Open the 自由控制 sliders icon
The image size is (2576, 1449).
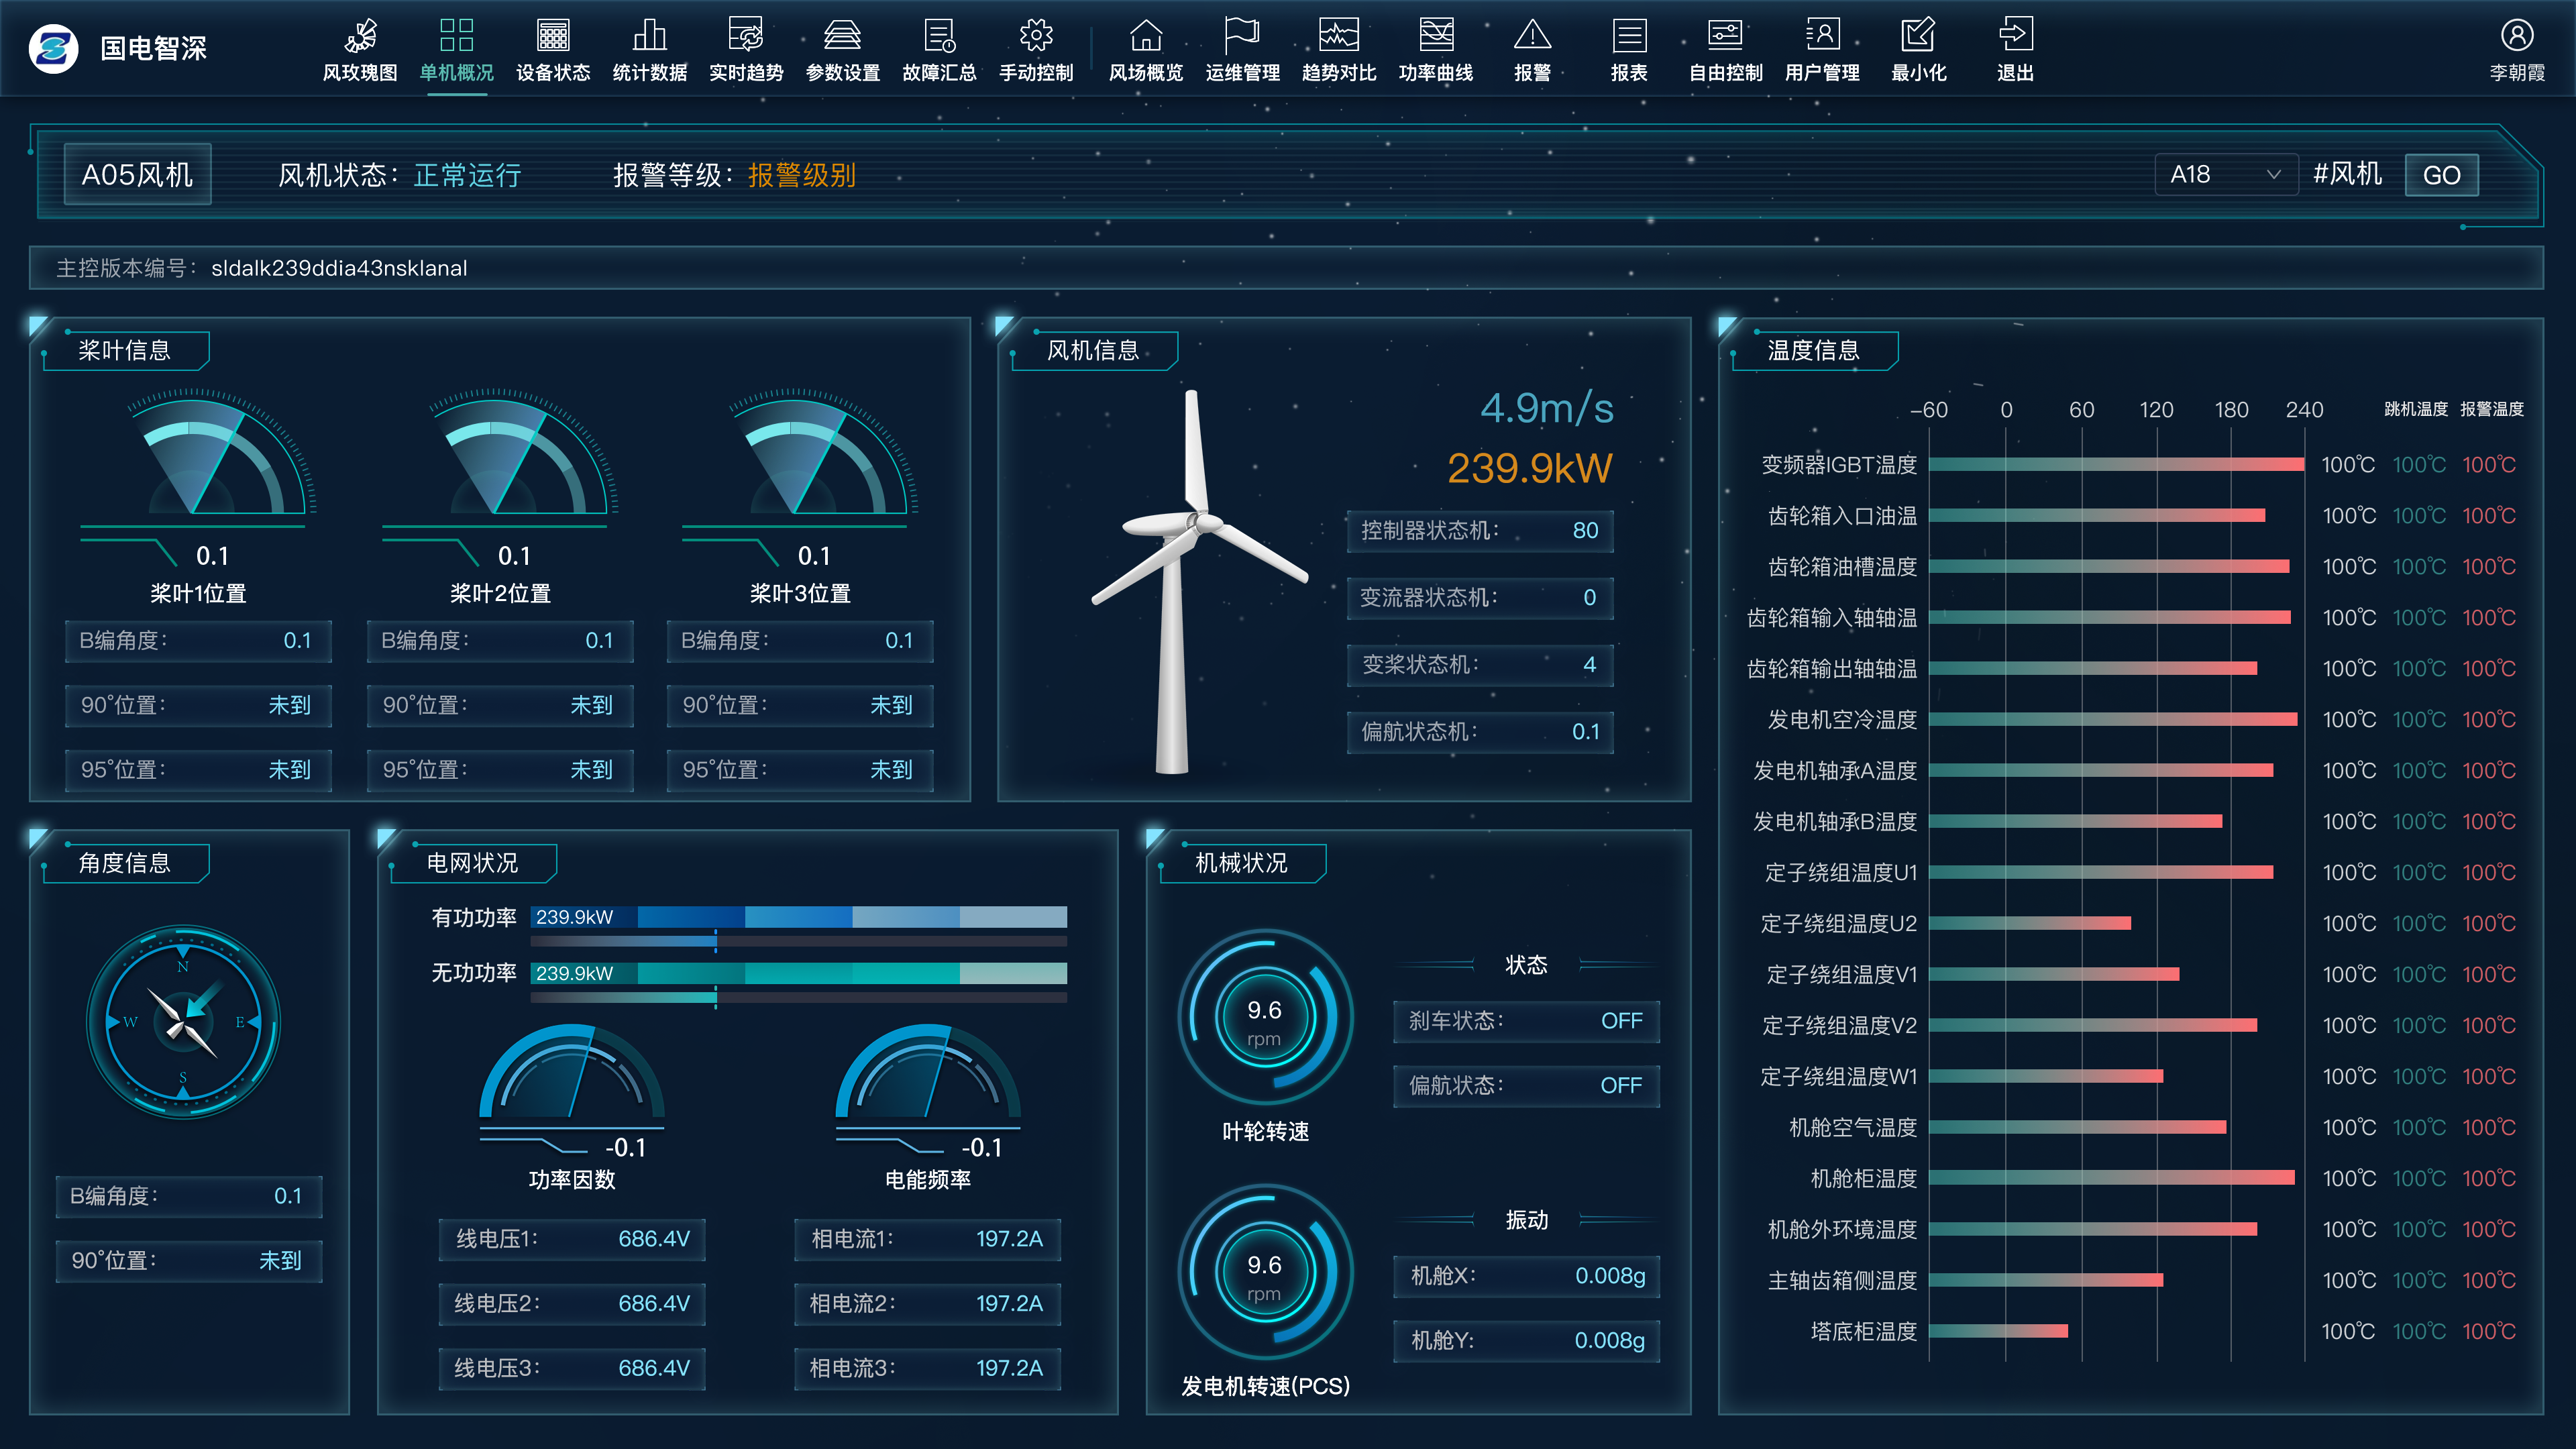1726,35
